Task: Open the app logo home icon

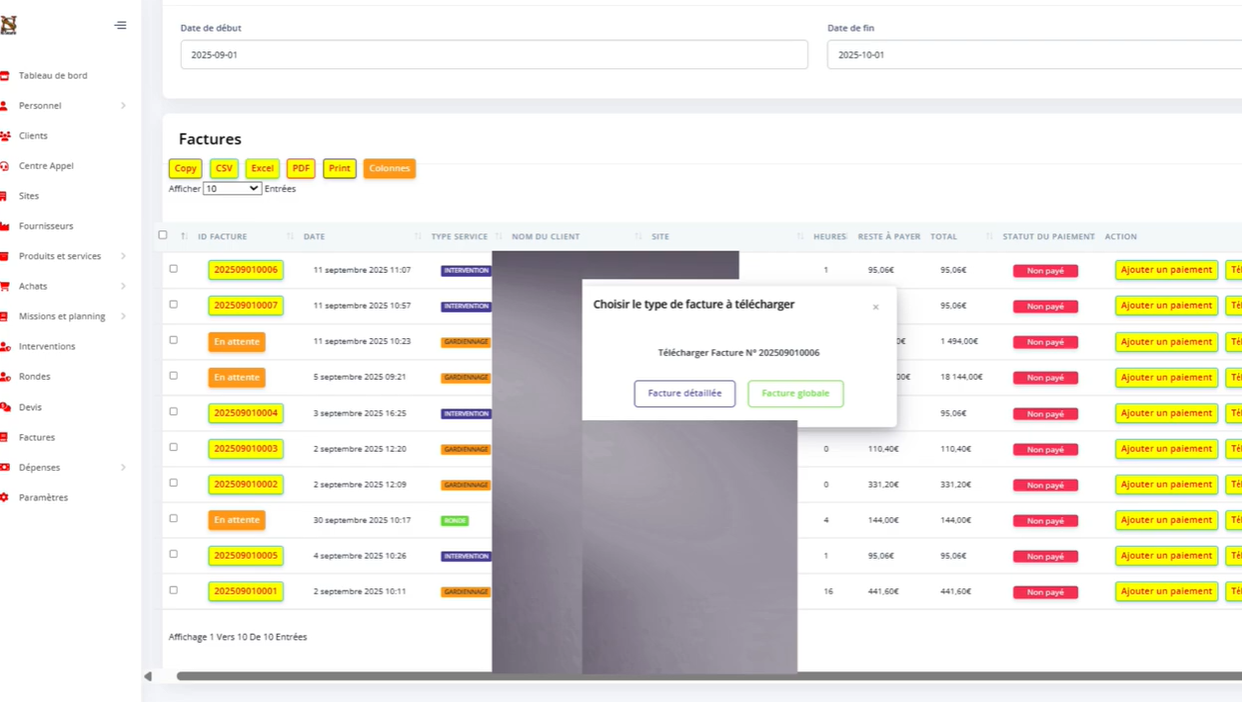Action: point(8,25)
